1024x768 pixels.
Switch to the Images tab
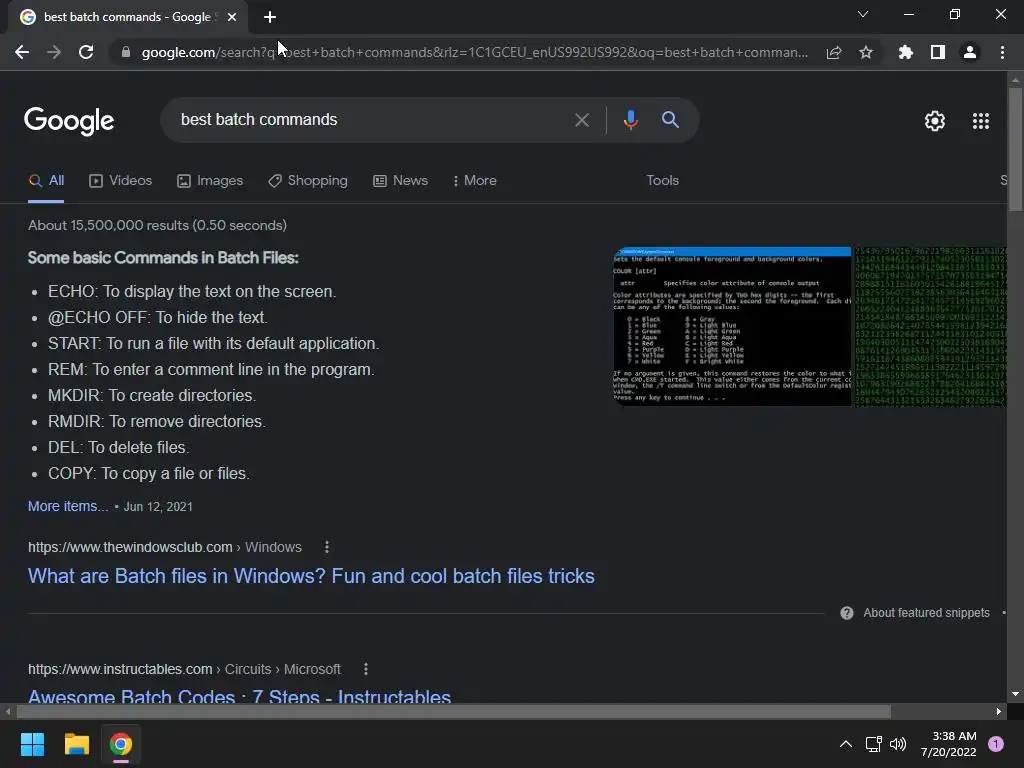click(210, 181)
